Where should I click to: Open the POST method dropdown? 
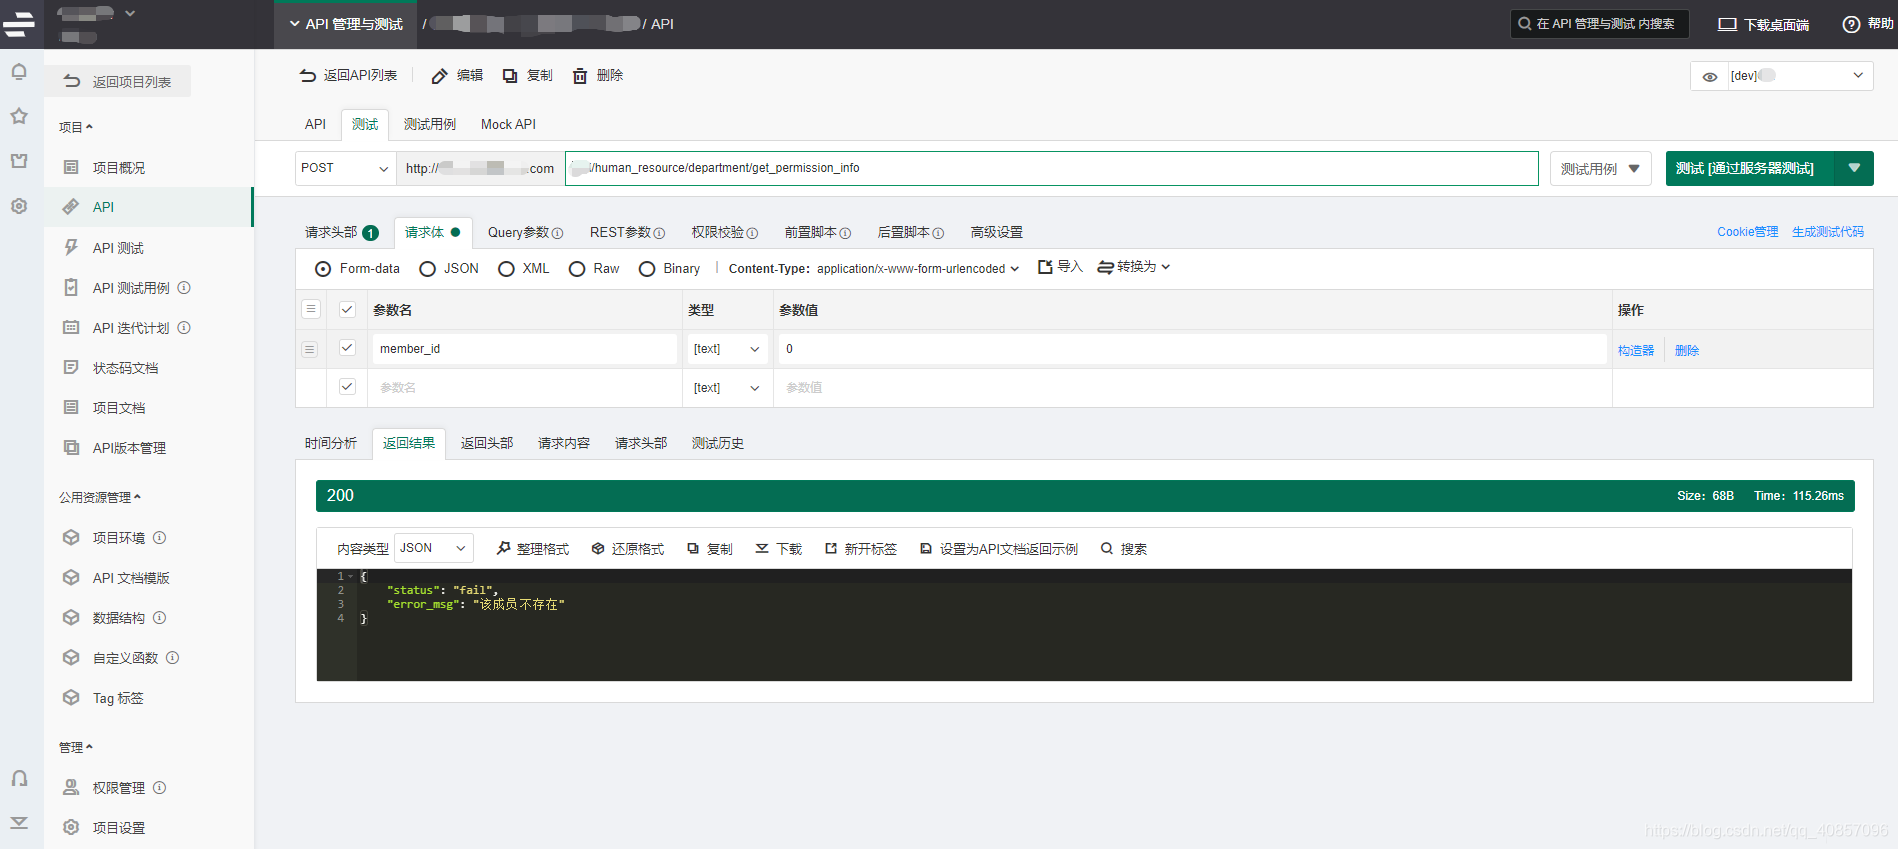[345, 168]
